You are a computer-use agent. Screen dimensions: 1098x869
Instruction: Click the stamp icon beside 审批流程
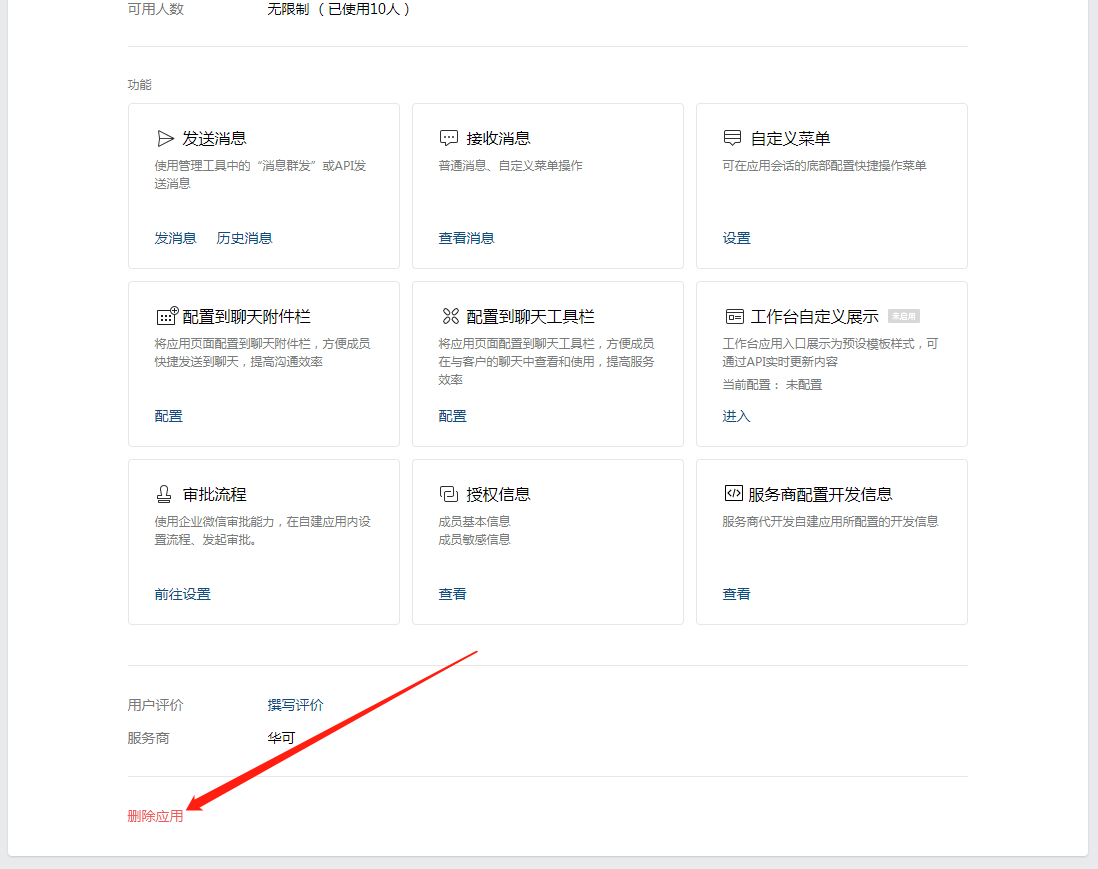165,494
